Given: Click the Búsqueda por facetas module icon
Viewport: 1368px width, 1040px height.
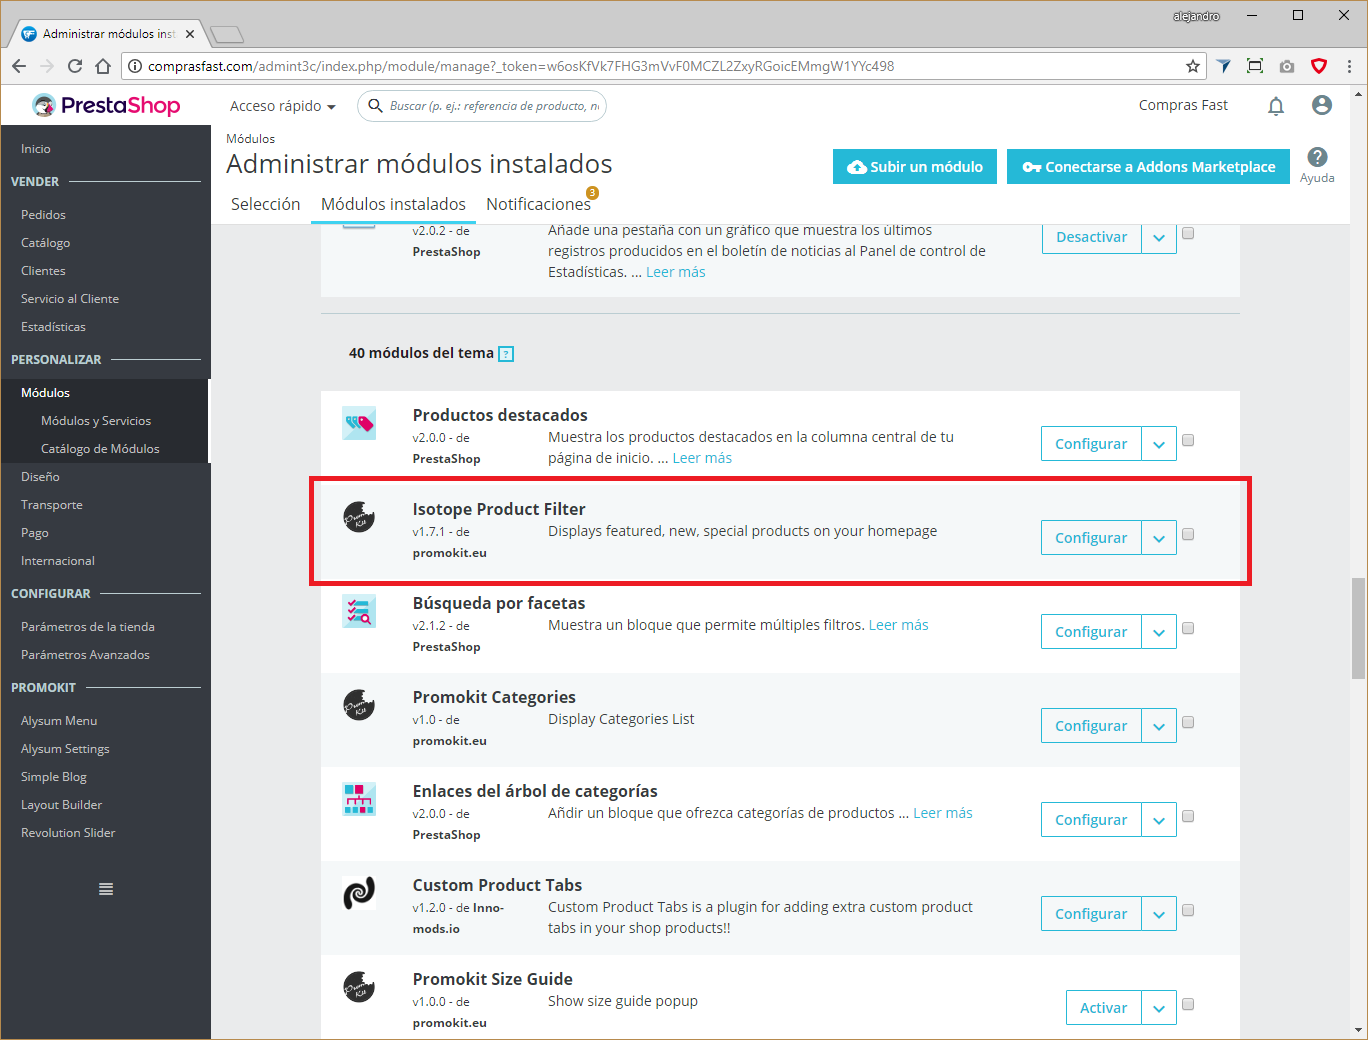Looking at the screenshot, I should (x=359, y=611).
